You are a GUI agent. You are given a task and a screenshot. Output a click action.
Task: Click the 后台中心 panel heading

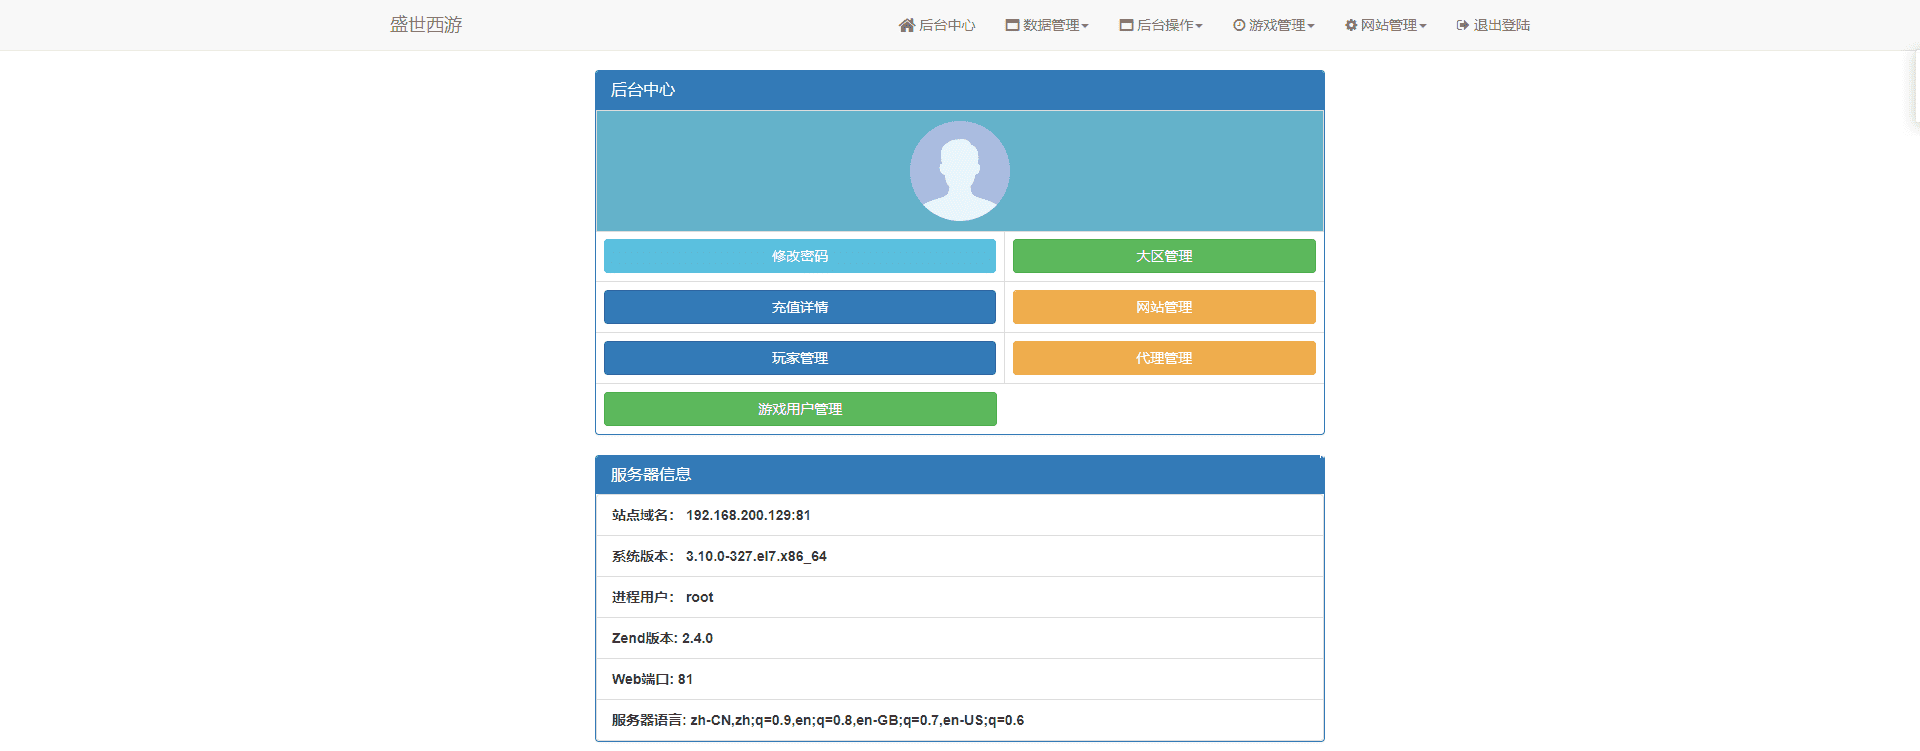960,90
